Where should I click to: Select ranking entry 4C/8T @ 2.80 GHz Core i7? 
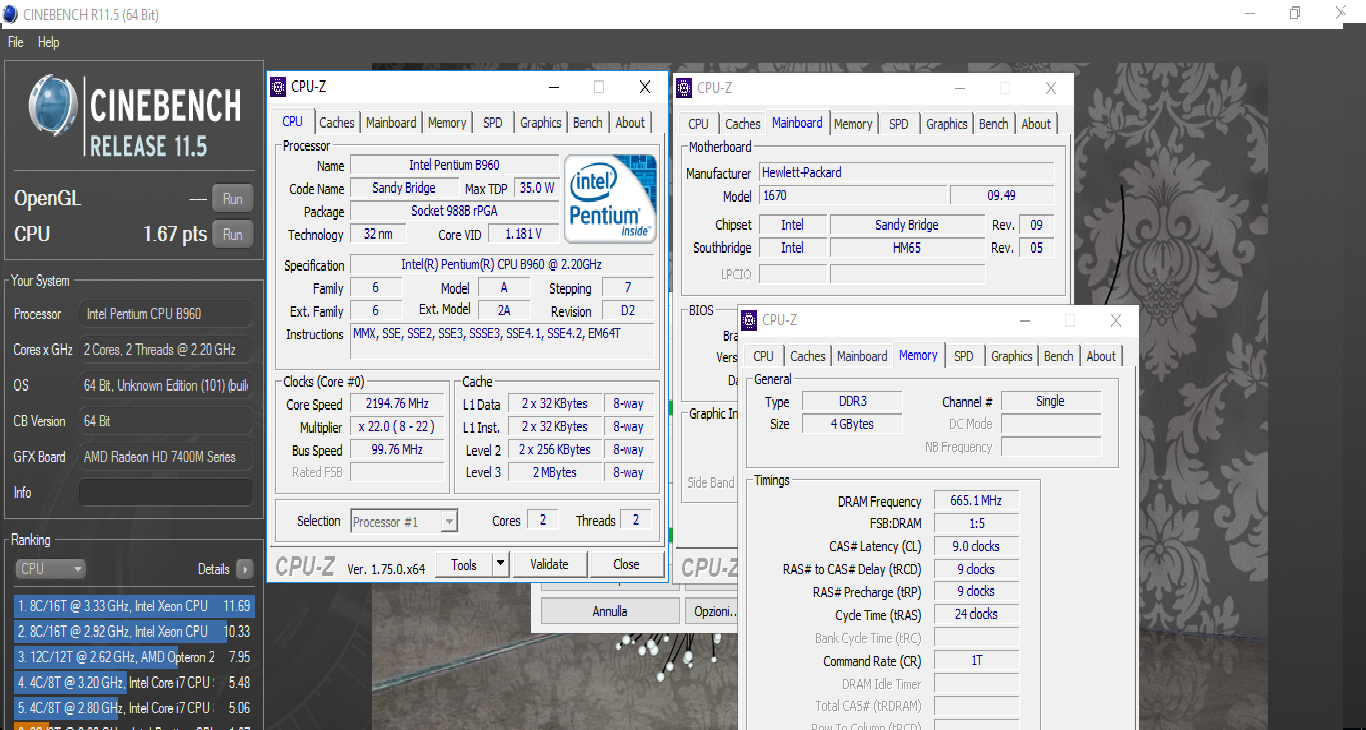(x=134, y=708)
